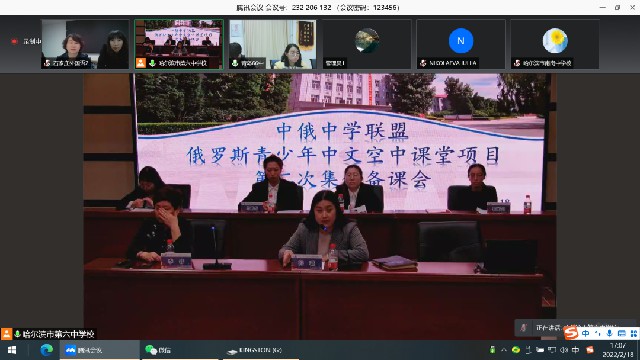The height and width of the screenshot is (360, 640).
Task: Click the folder-shaped tray icon
Action: 540,350
